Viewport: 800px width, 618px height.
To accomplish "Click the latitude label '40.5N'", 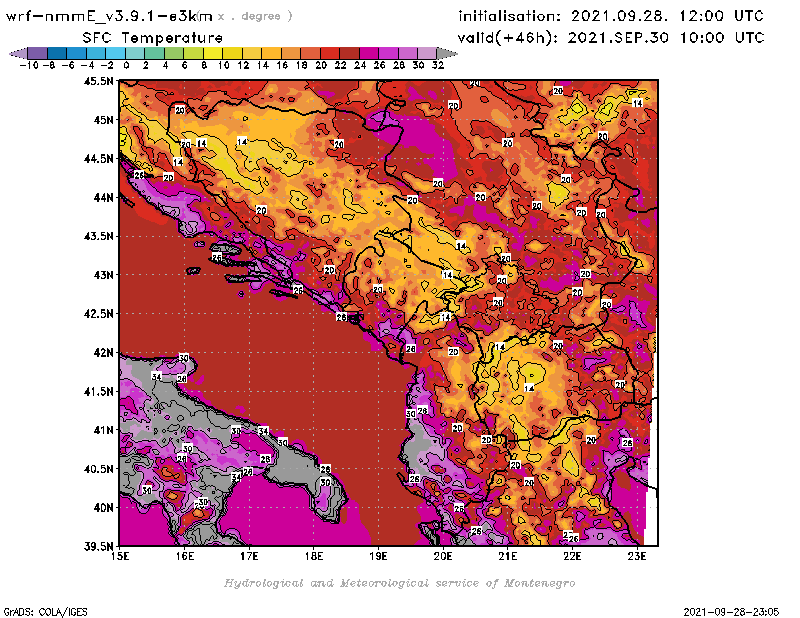I will pos(98,469).
